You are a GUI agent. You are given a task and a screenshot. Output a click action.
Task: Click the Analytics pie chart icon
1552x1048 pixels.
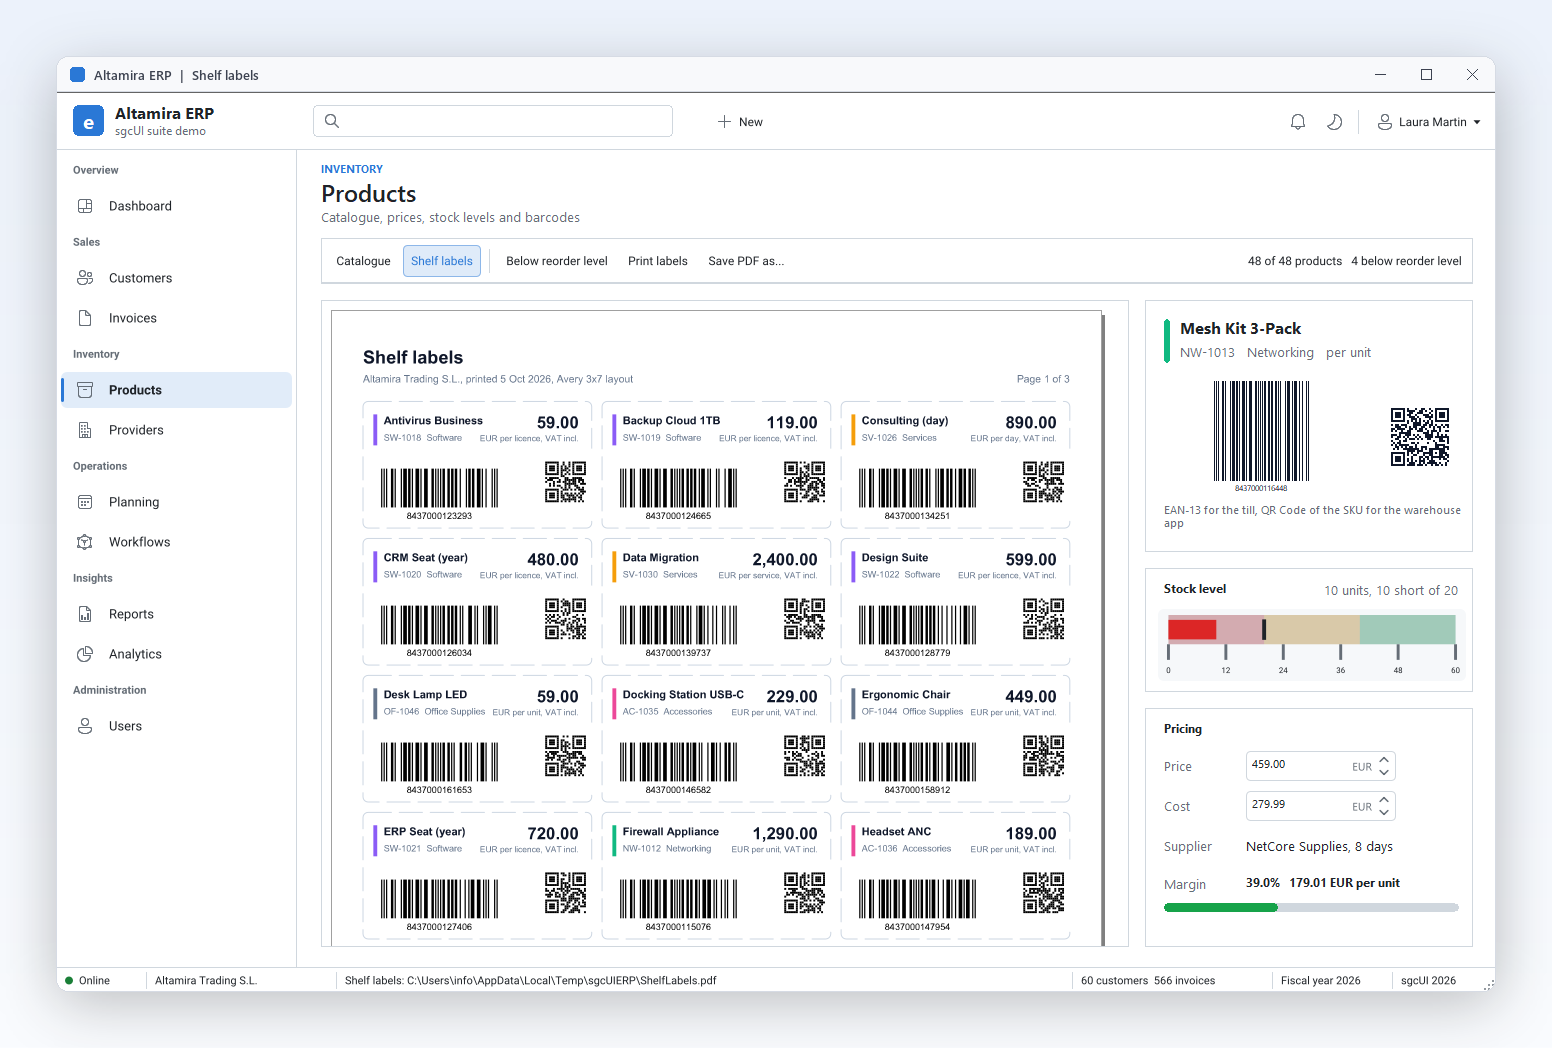pos(85,654)
